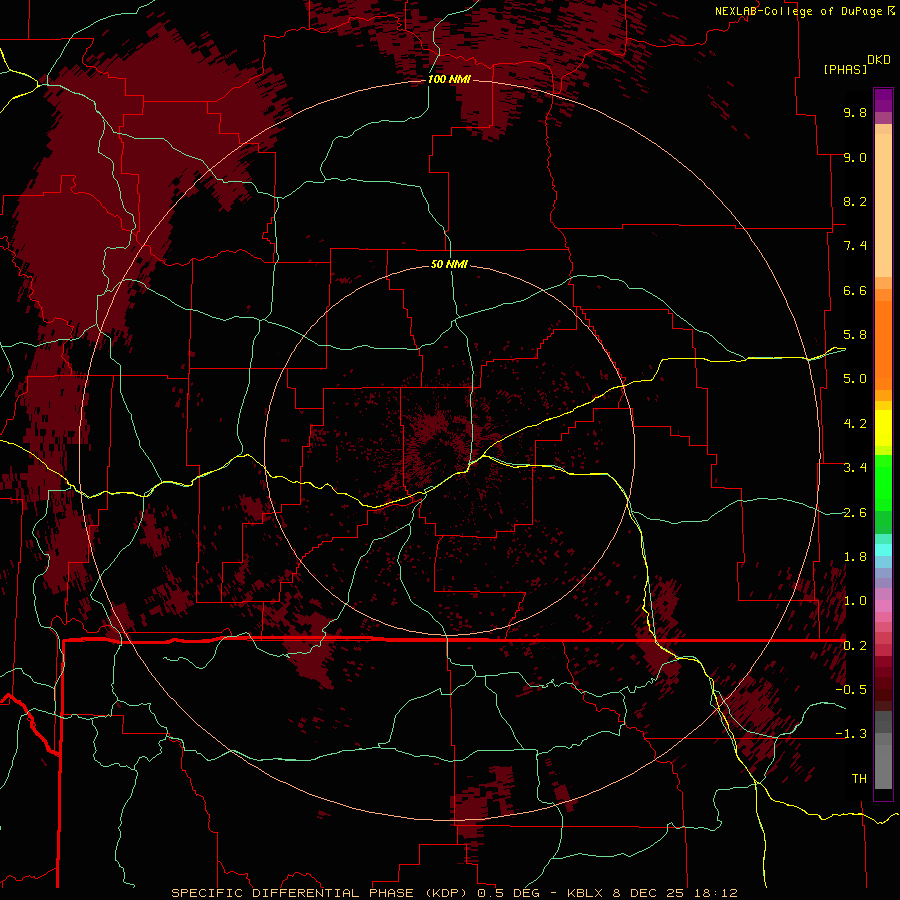Click the 'TH' threshold label on scale

click(859, 779)
